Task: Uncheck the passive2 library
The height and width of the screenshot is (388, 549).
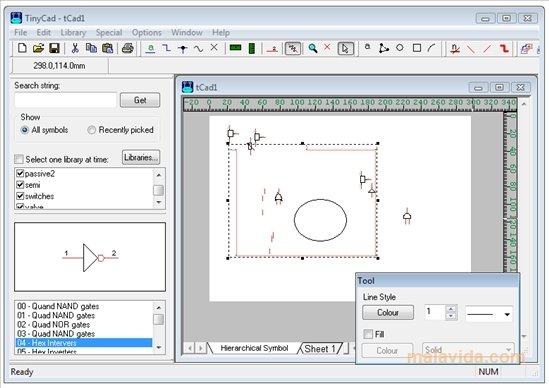Action: point(20,173)
